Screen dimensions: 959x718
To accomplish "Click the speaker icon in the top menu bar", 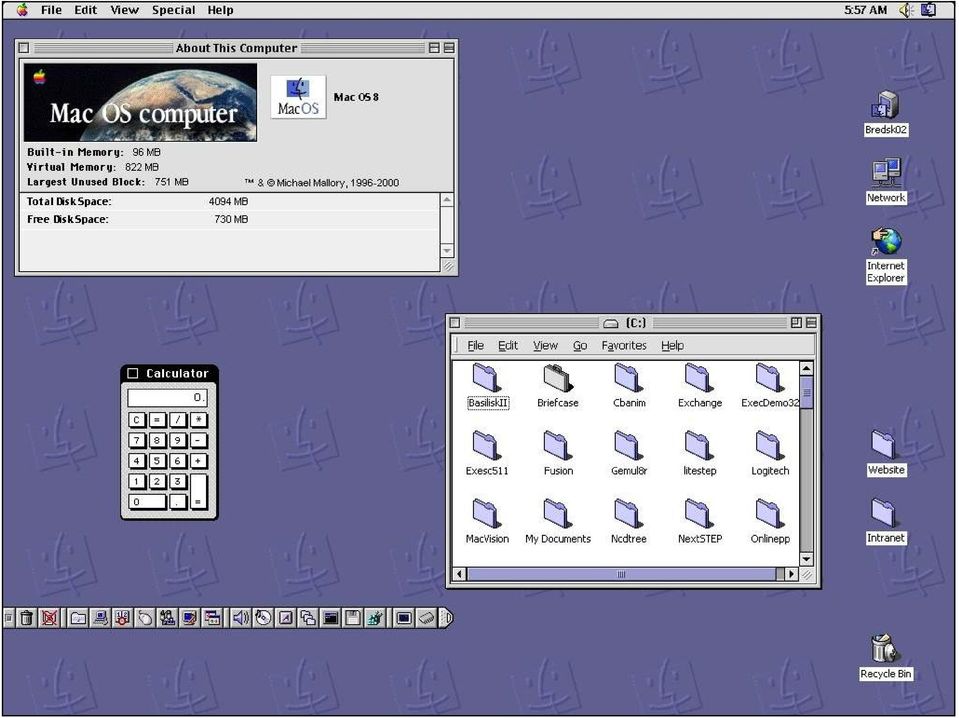I will 906,10.
